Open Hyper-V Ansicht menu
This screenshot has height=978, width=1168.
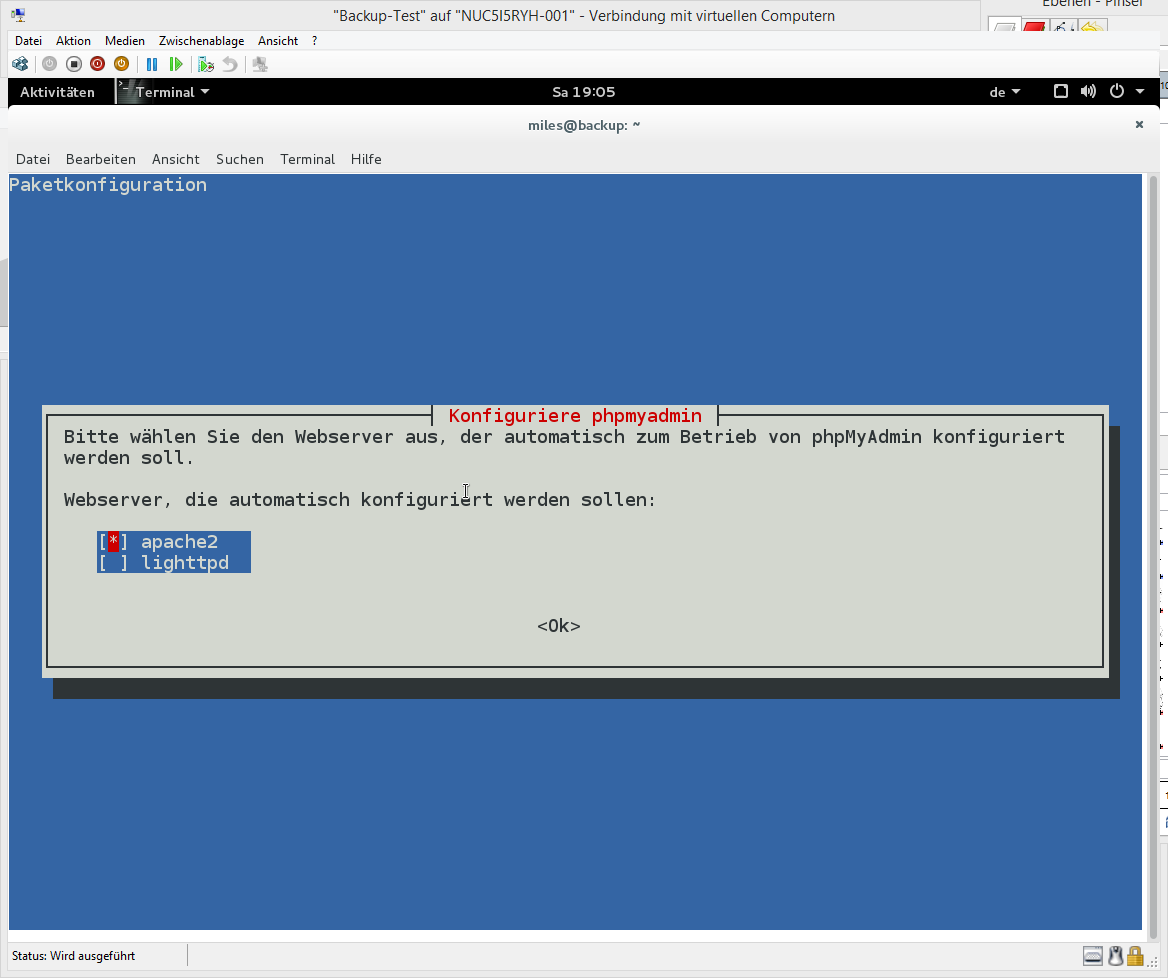coord(278,41)
